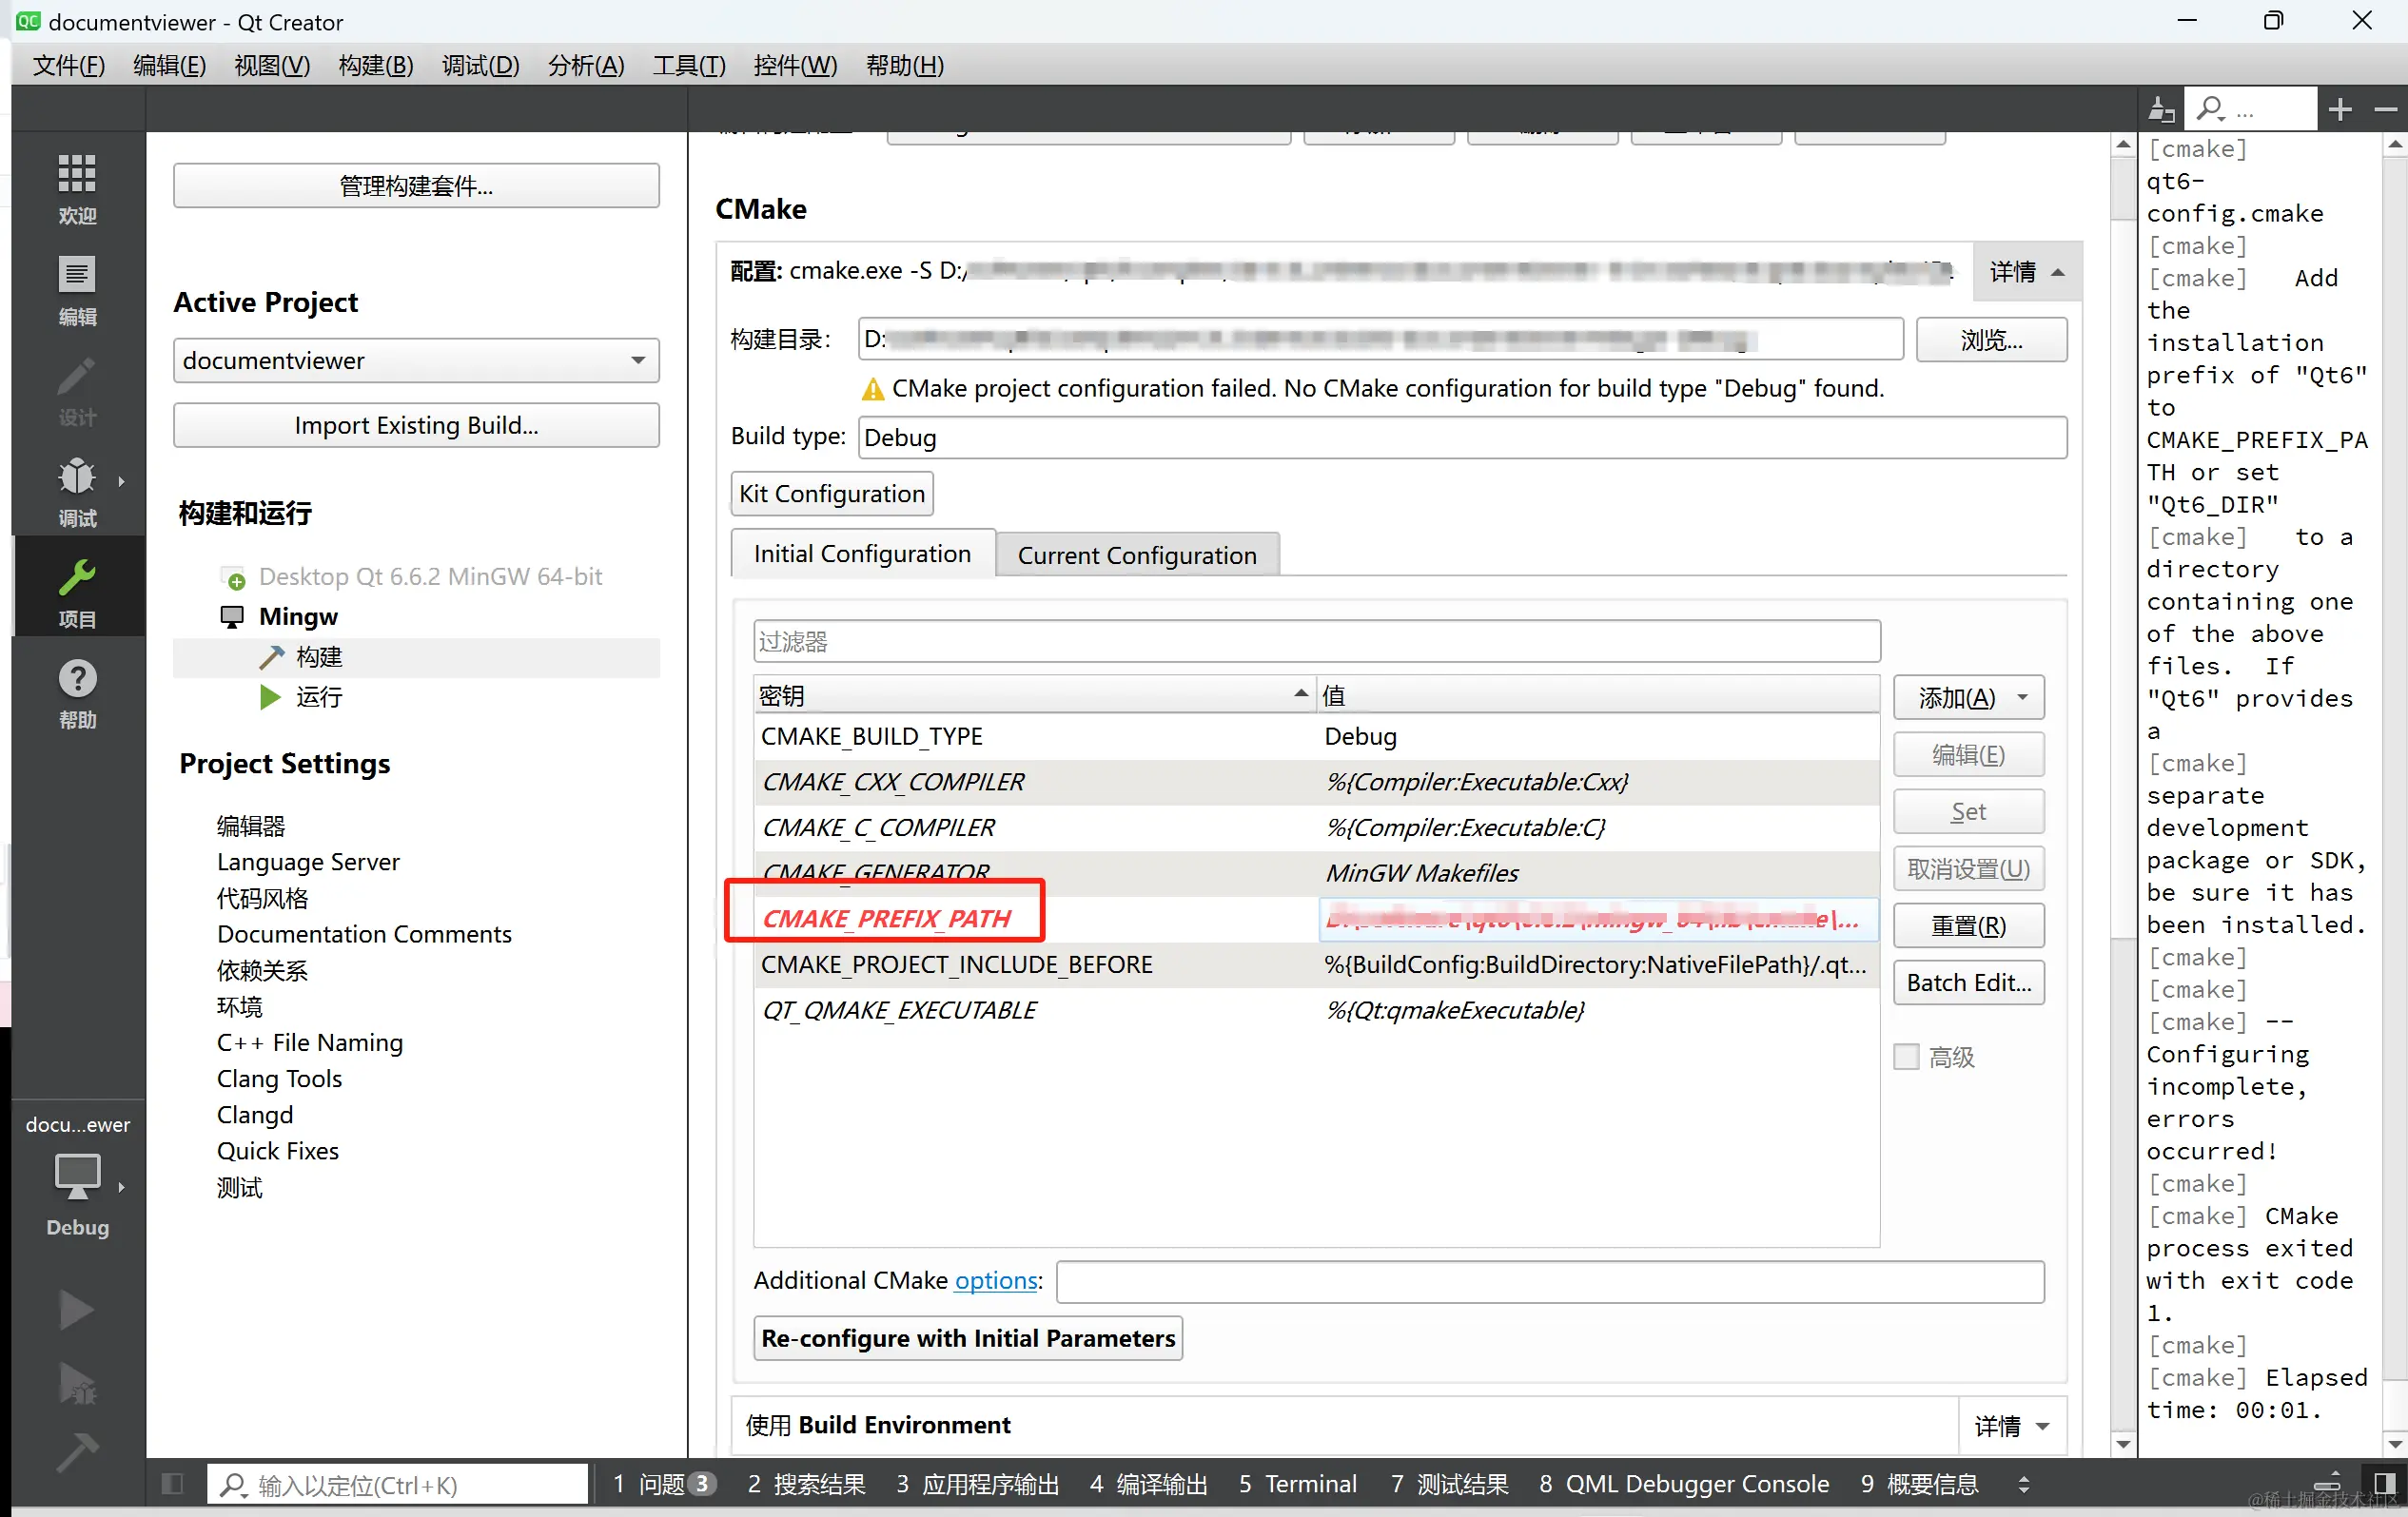Select the QT_QMAKE_EXECUTABLE row
The width and height of the screenshot is (2408, 1517).
click(1316, 1010)
